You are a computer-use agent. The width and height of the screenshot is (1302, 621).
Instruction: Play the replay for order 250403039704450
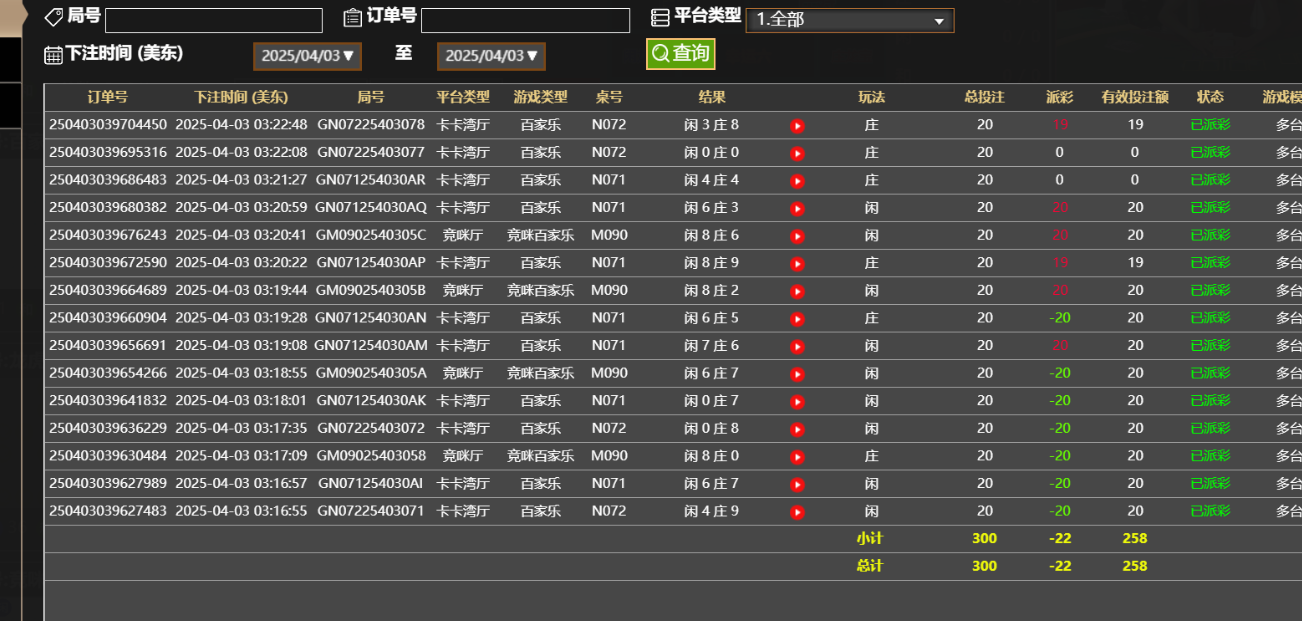(x=797, y=124)
